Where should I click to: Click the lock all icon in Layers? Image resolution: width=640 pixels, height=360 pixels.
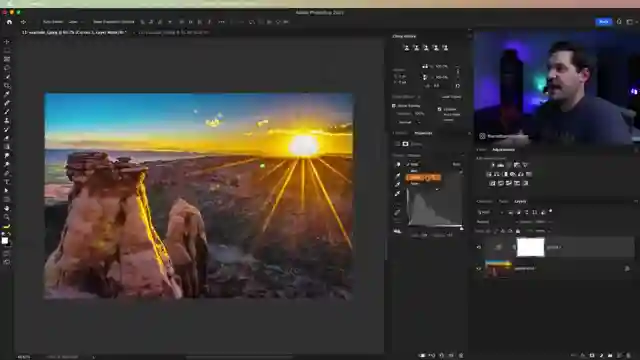[x=518, y=231]
